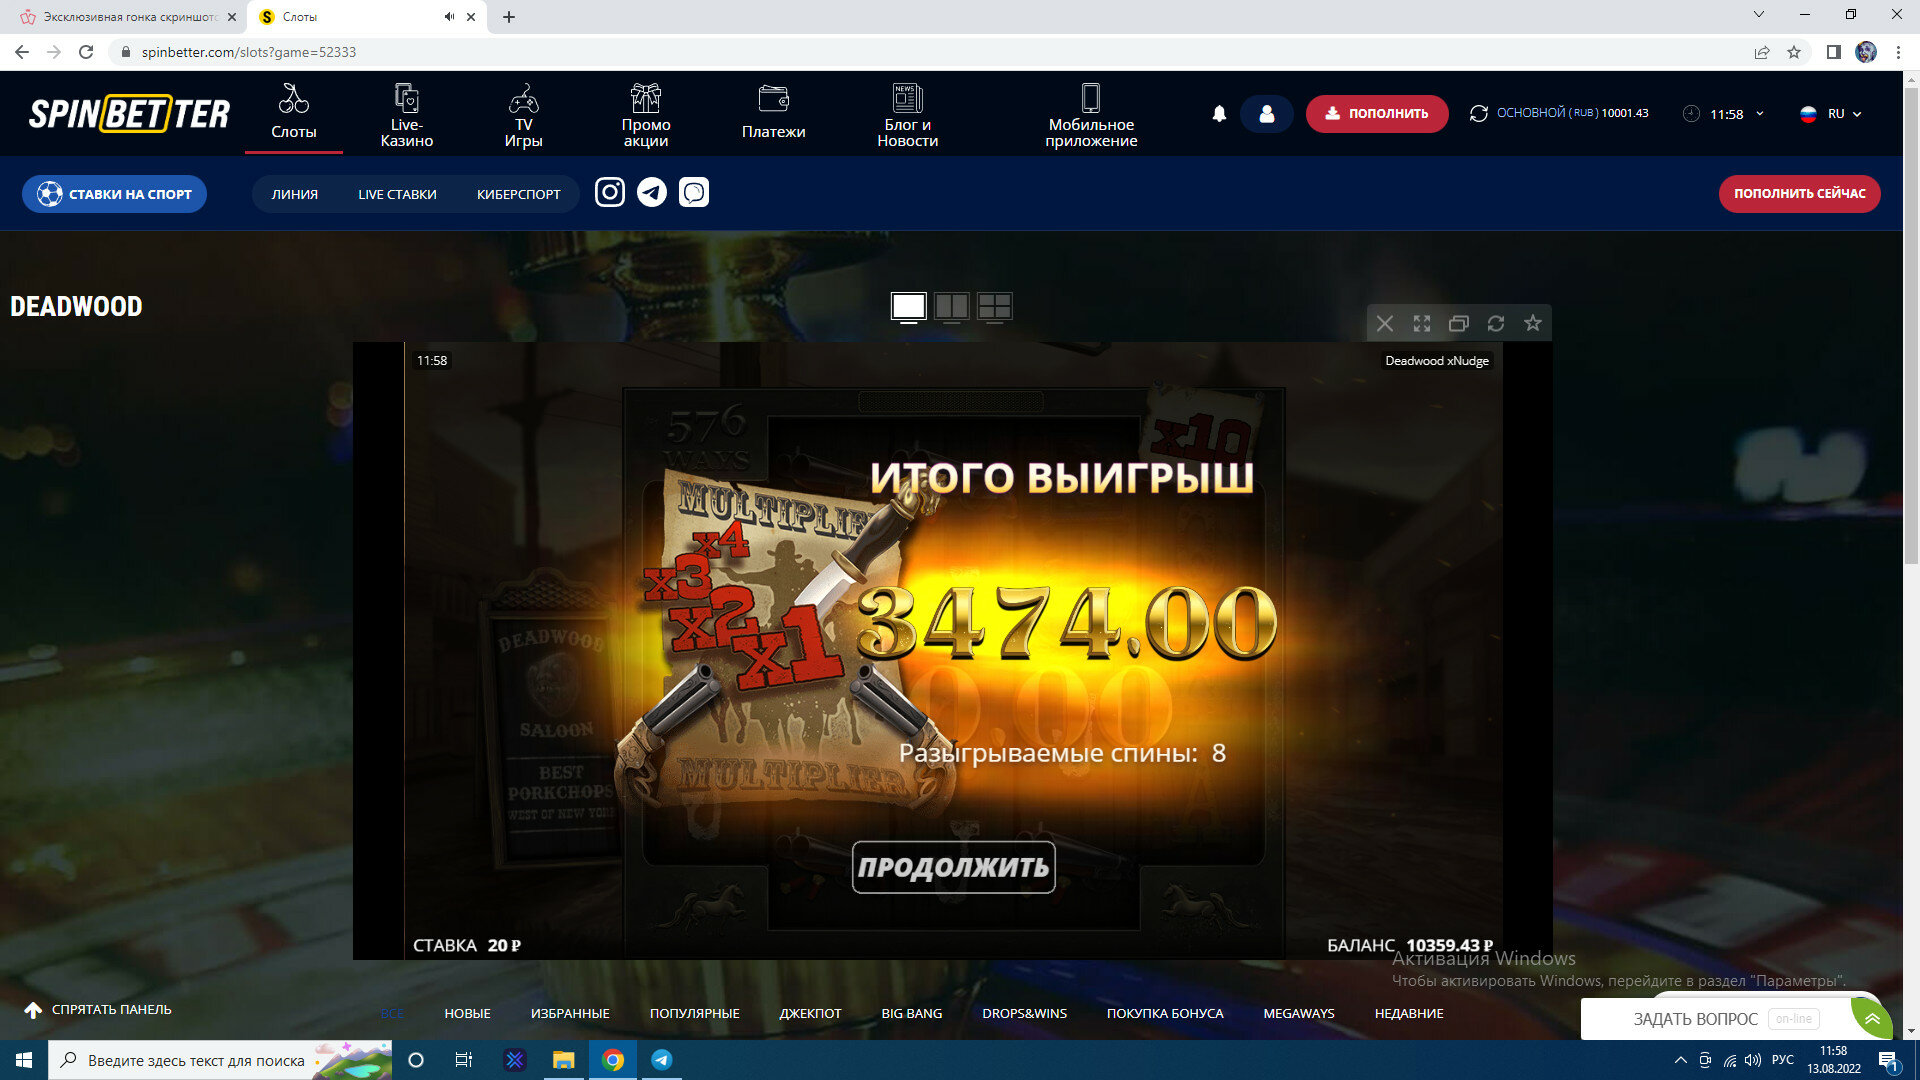Collapse the panel via Спрятать панель
The height and width of the screenshot is (1080, 1920).
tap(98, 1010)
